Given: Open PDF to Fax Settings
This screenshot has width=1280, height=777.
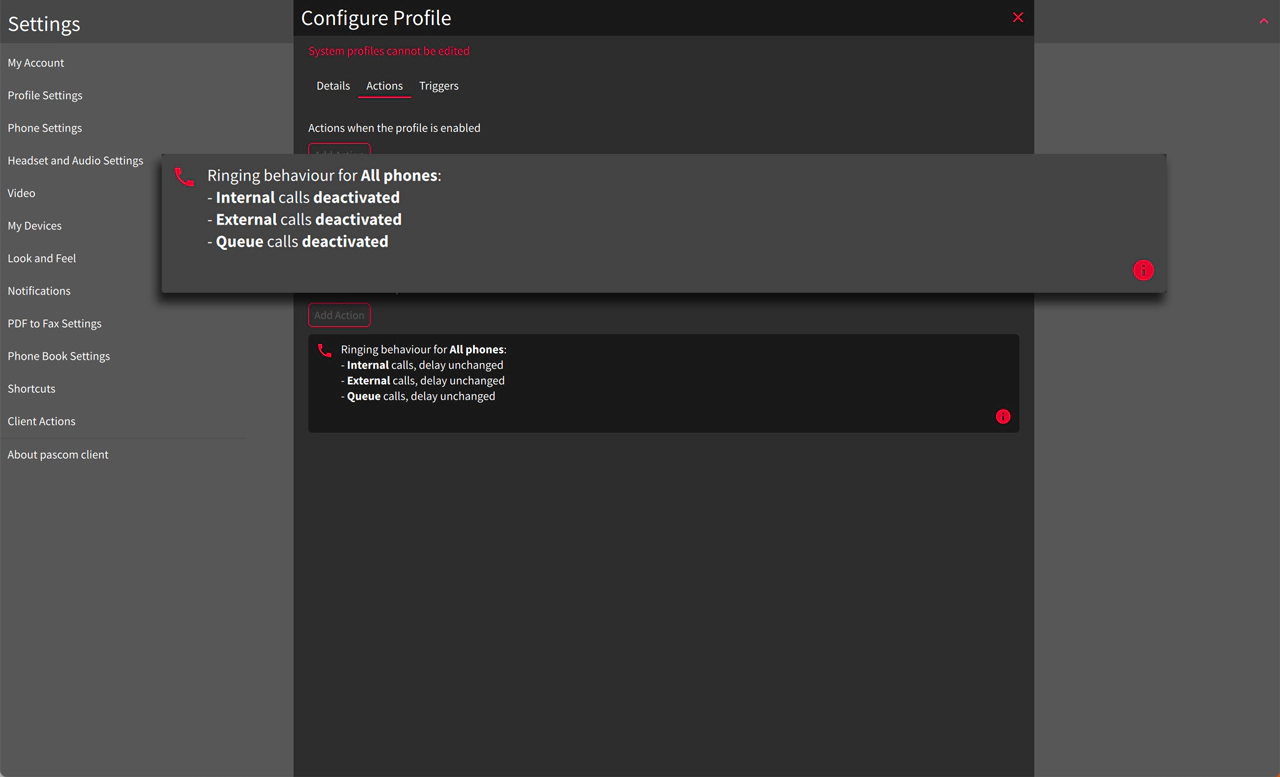Looking at the screenshot, I should click(x=54, y=323).
